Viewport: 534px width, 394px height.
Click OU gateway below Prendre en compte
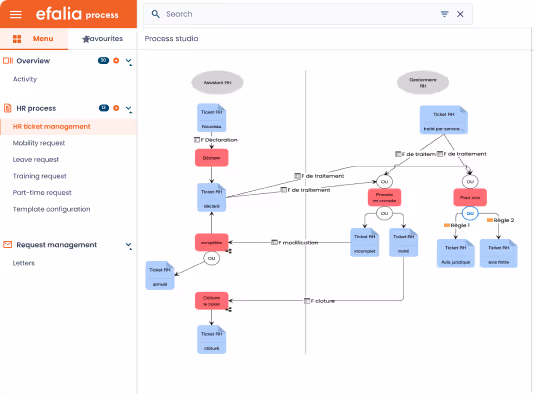point(384,213)
